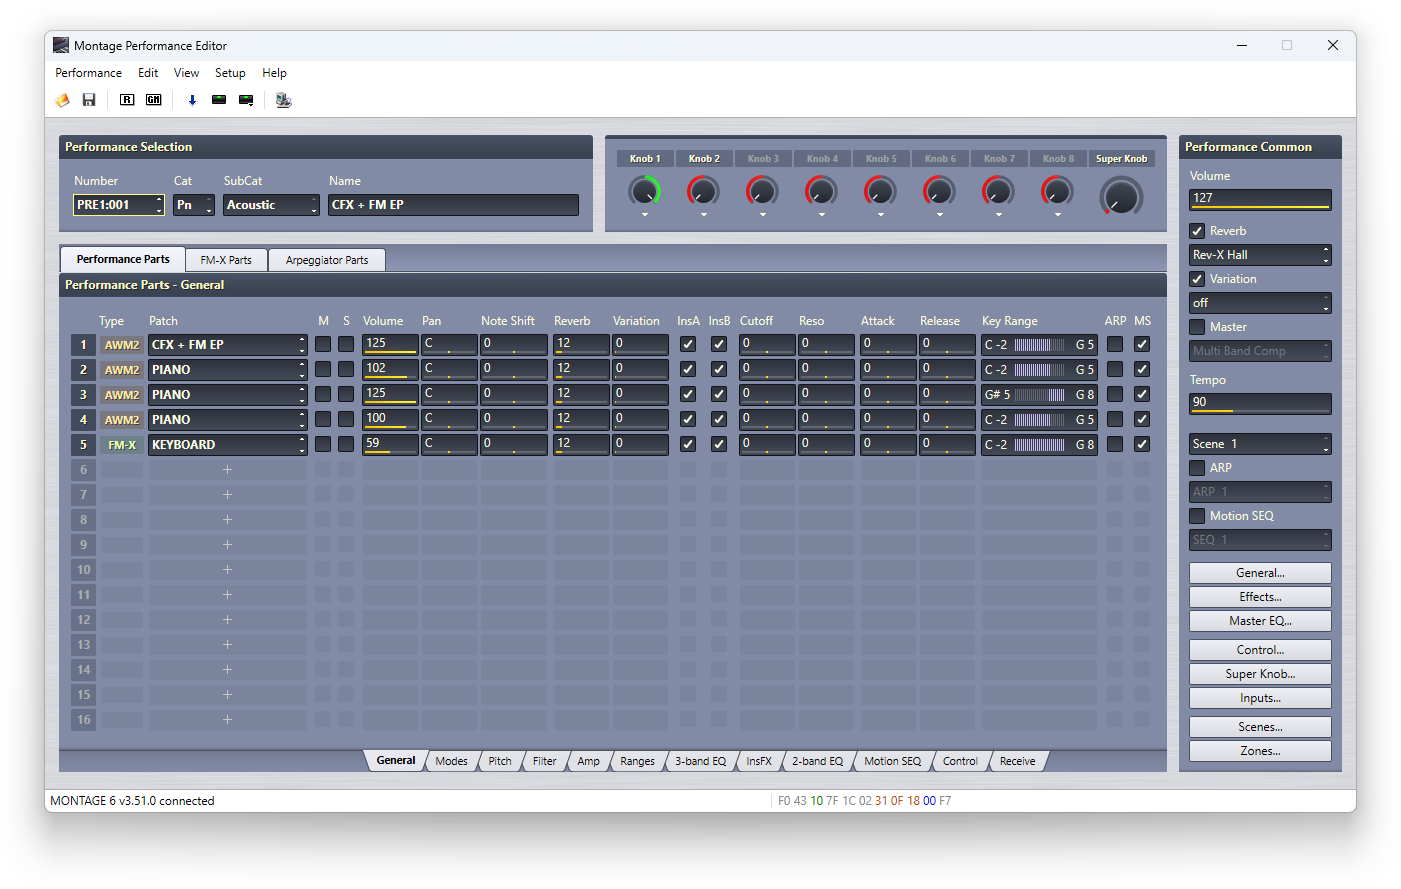This screenshot has width=1401, height=889.
Task: Click the Tempo value field
Action: pyautogui.click(x=1259, y=402)
